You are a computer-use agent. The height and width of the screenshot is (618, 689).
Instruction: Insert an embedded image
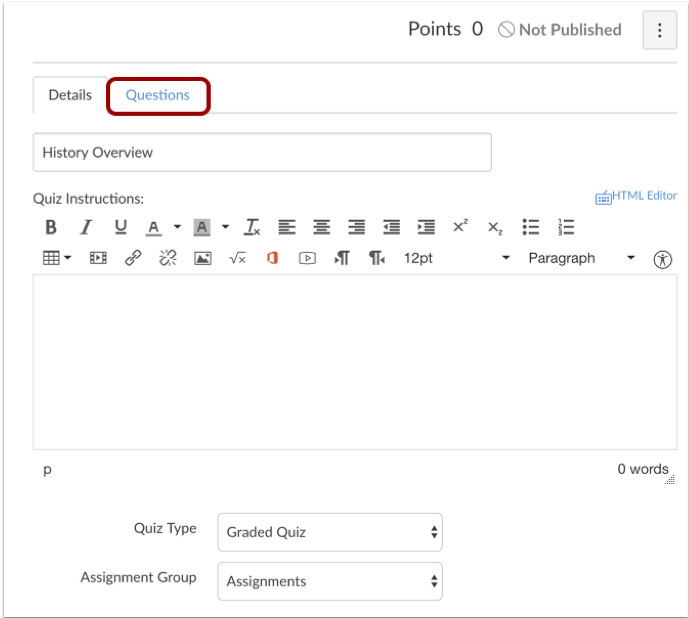[x=203, y=258]
